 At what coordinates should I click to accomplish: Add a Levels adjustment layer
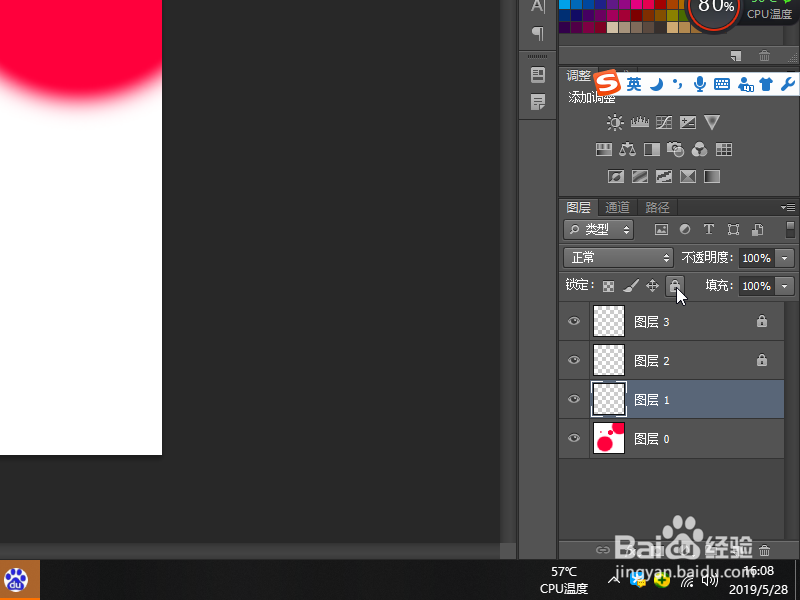[639, 122]
